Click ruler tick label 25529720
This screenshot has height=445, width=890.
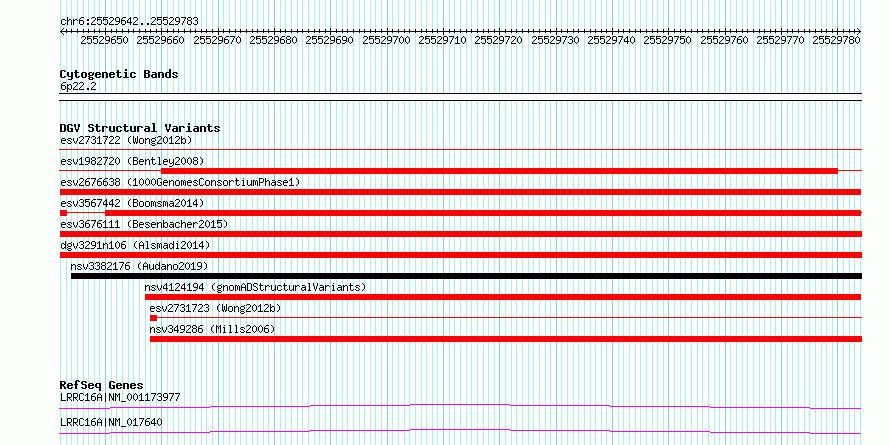click(498, 40)
